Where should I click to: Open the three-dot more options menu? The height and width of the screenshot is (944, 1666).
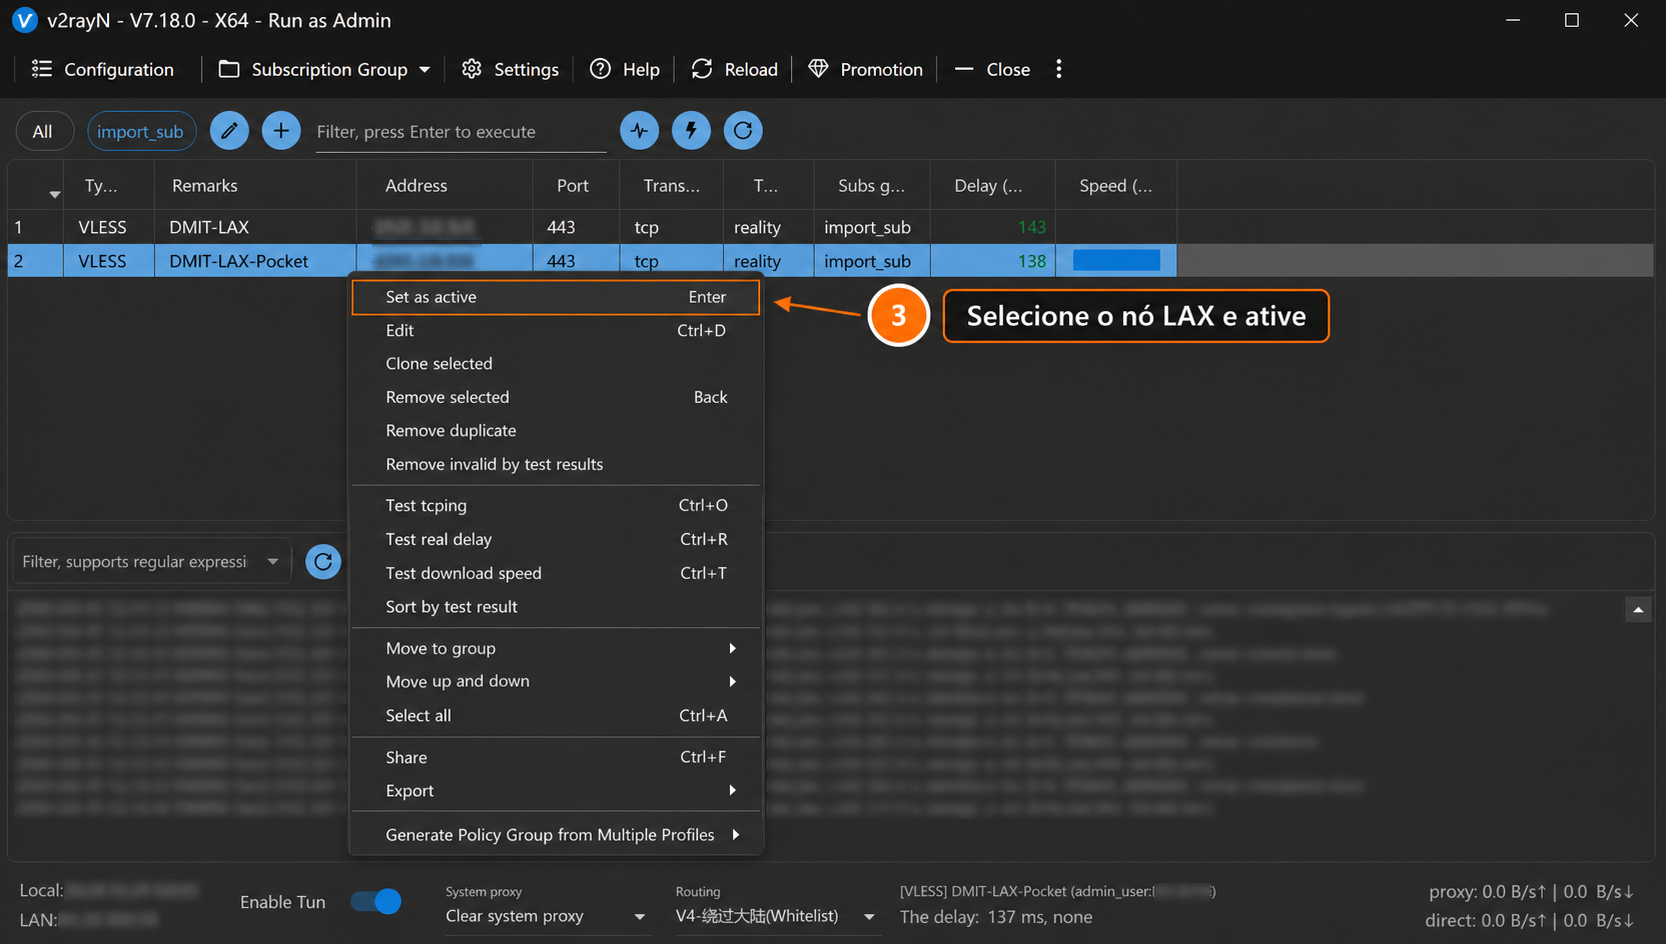point(1059,69)
